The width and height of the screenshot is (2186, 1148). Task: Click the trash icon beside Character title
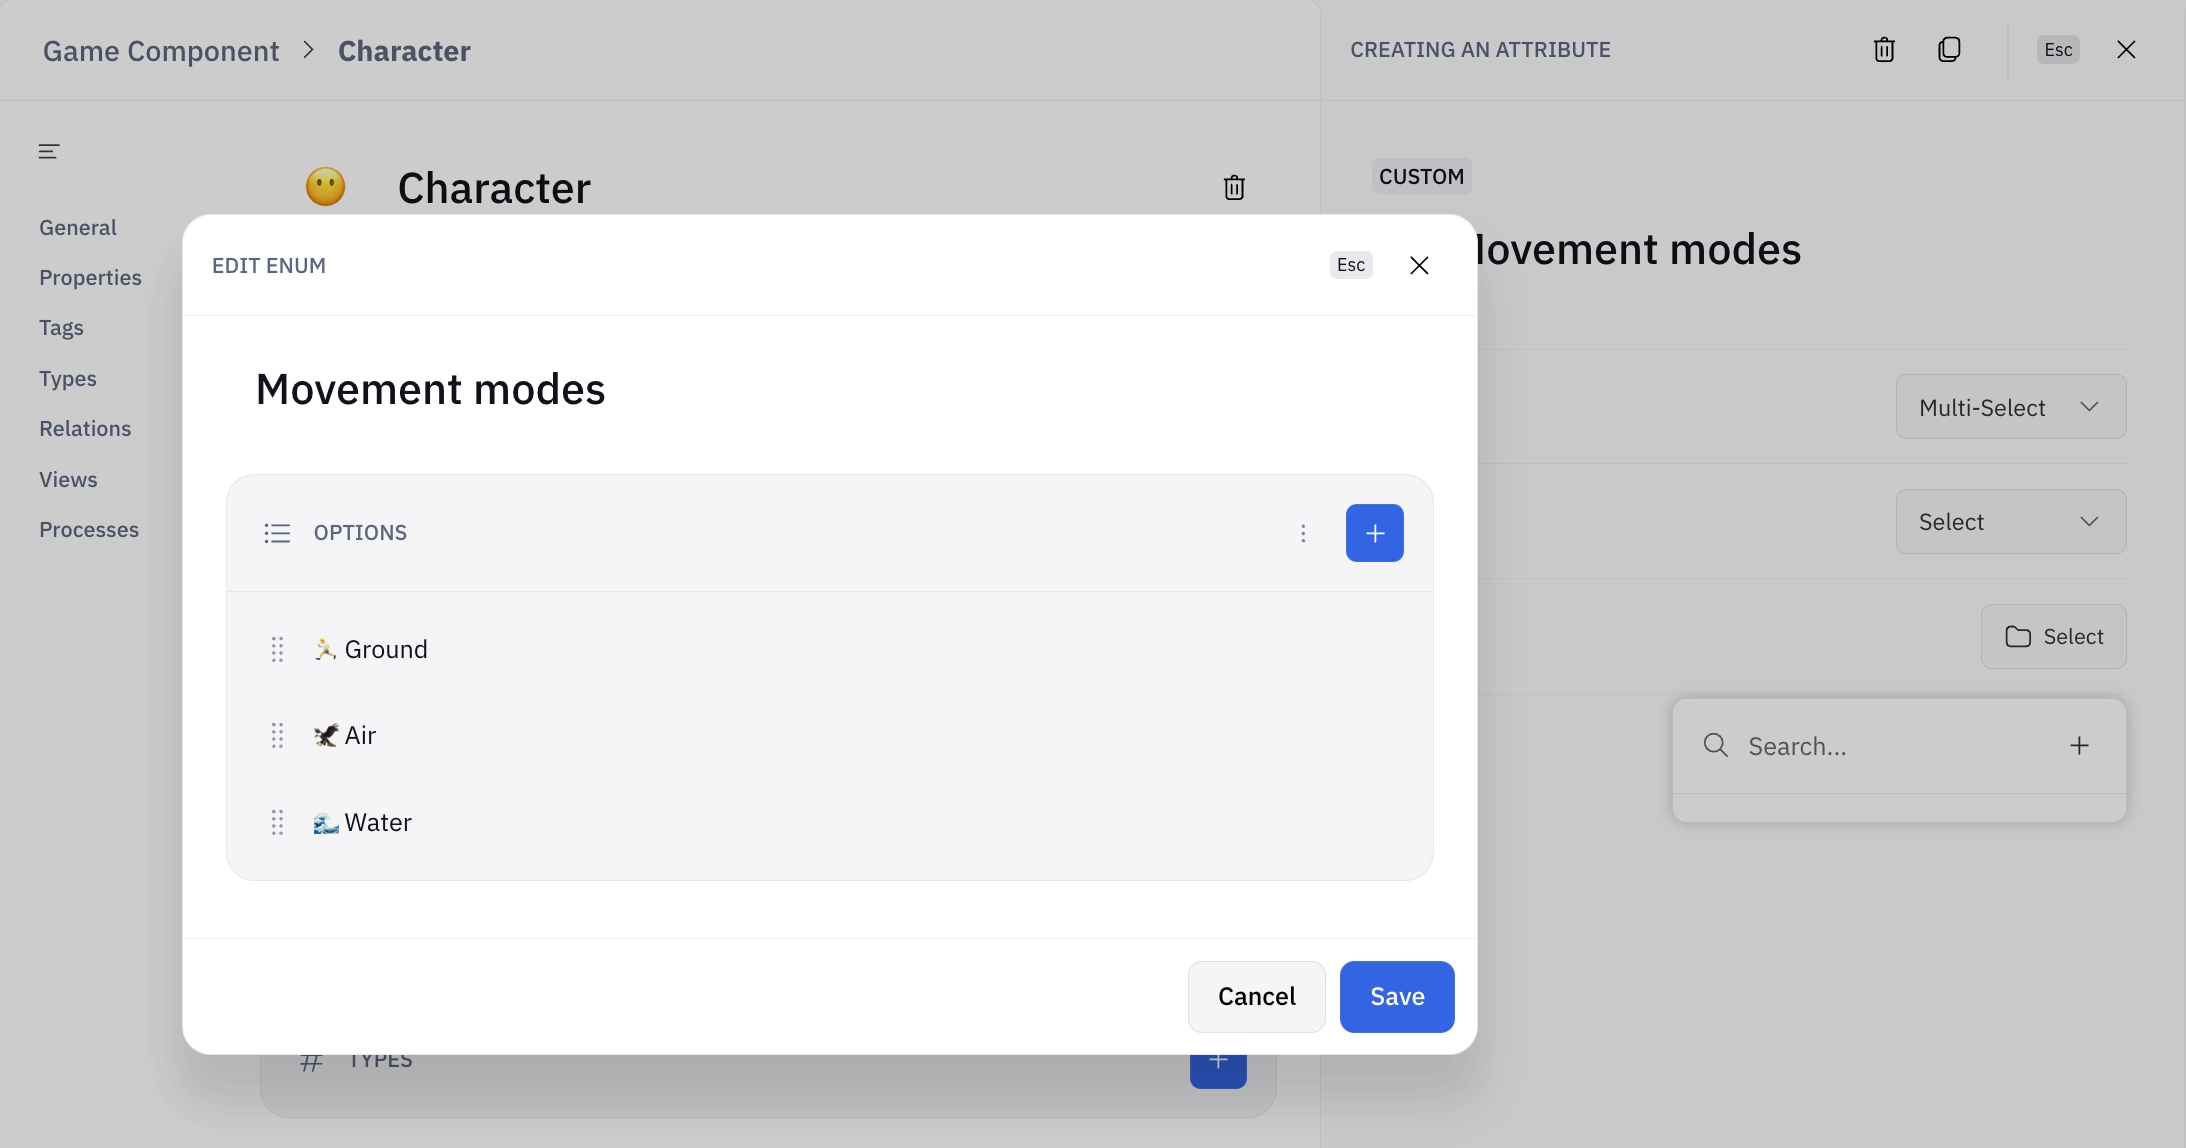[x=1233, y=187]
